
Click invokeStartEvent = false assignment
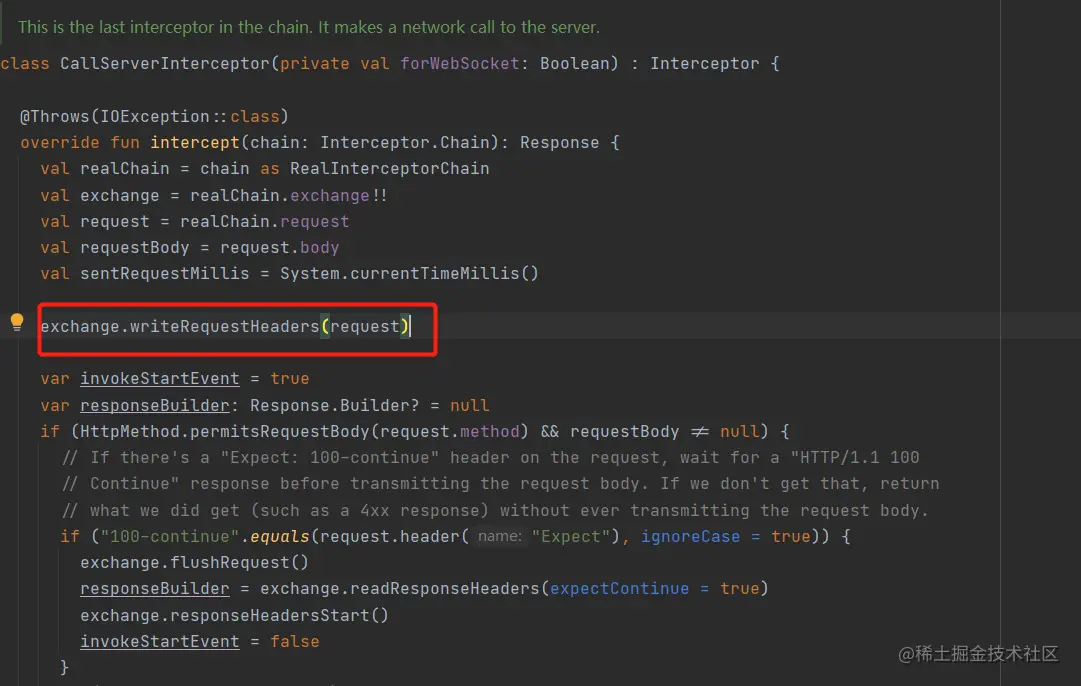(200, 642)
